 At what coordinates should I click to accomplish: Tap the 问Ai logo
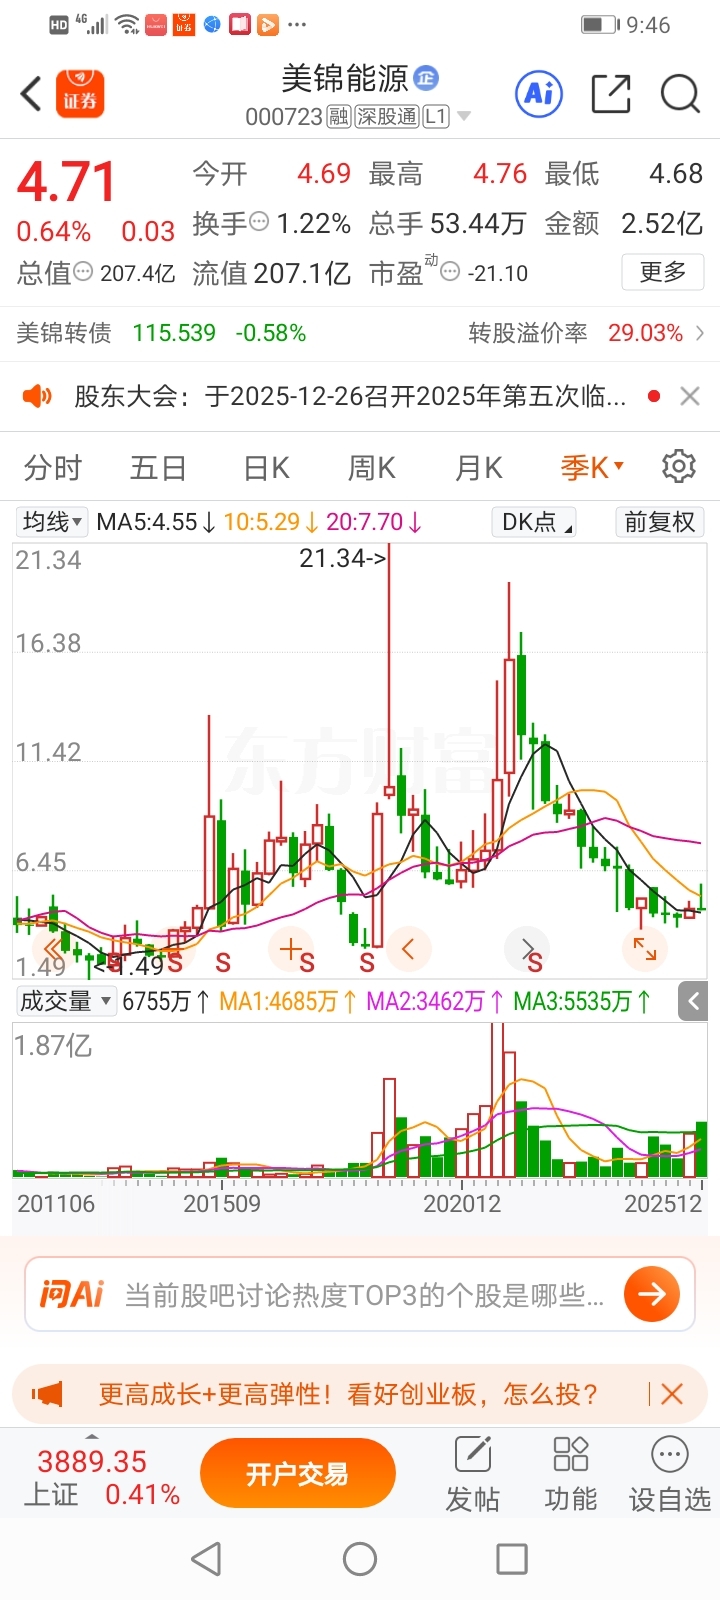[x=71, y=1294]
